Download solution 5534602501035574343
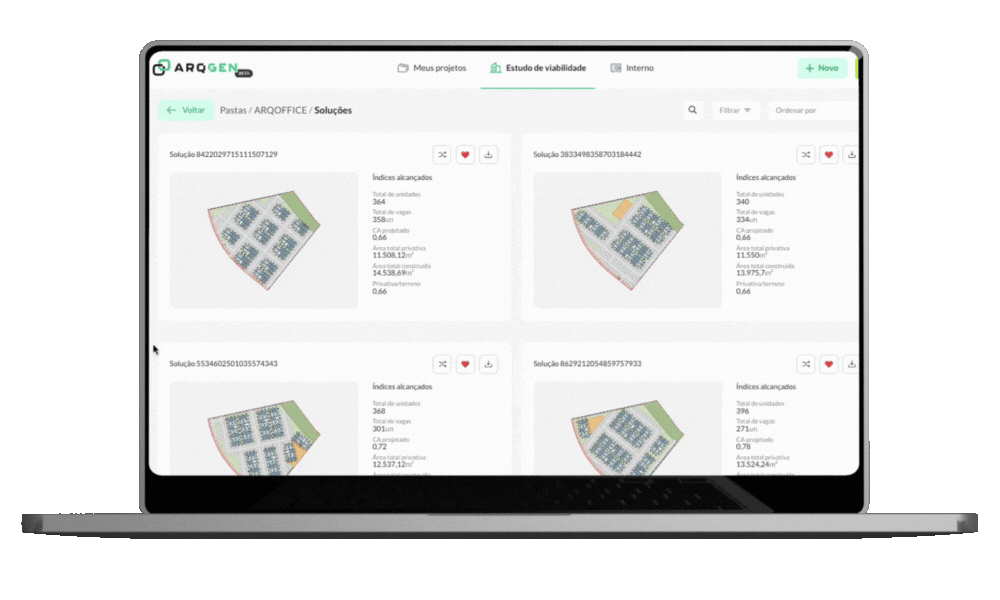Image resolution: width=1000 pixels, height=600 pixels. point(488,364)
